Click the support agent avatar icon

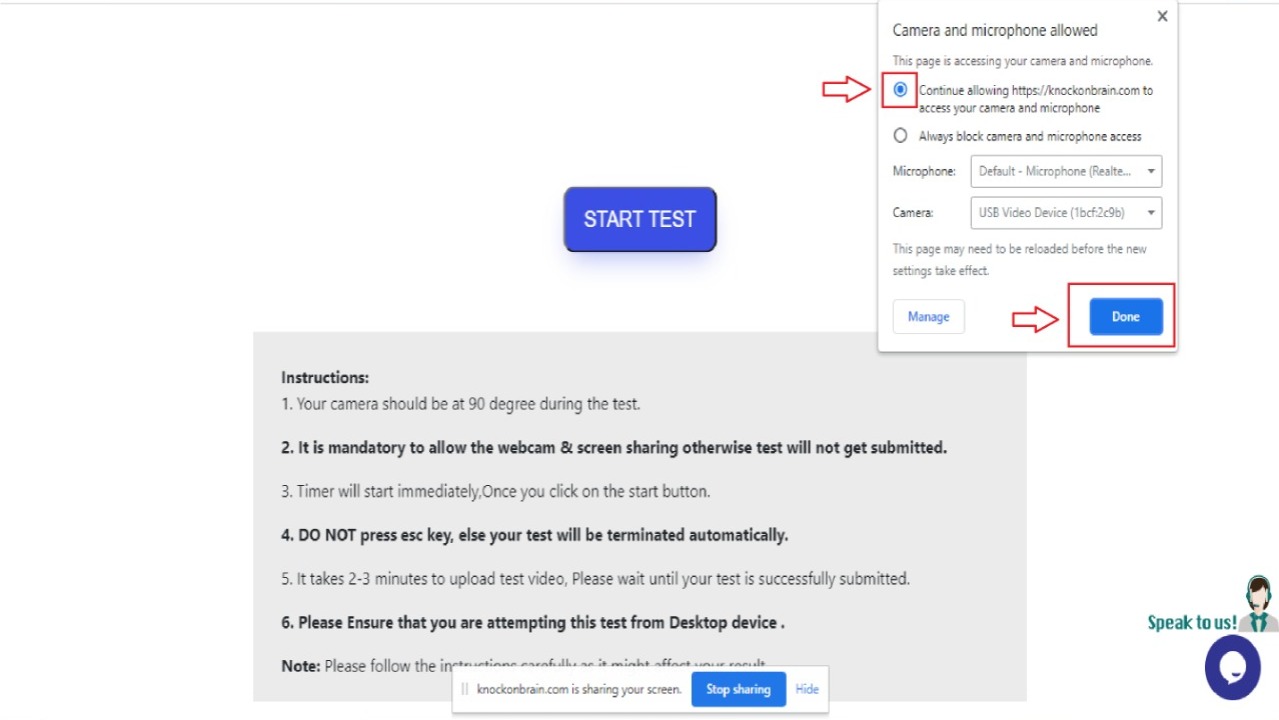[1258, 603]
